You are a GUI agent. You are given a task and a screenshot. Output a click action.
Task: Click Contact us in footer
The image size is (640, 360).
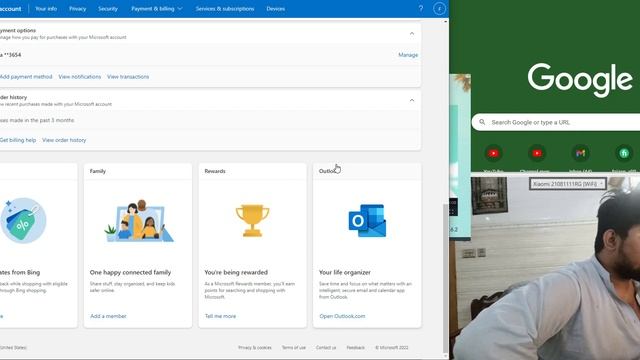point(326,348)
